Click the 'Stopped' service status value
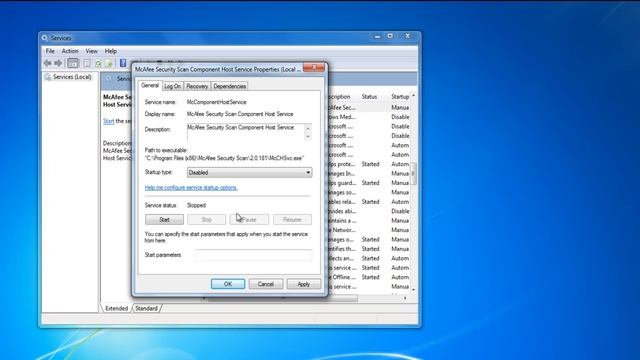The width and height of the screenshot is (640, 360). tap(196, 205)
